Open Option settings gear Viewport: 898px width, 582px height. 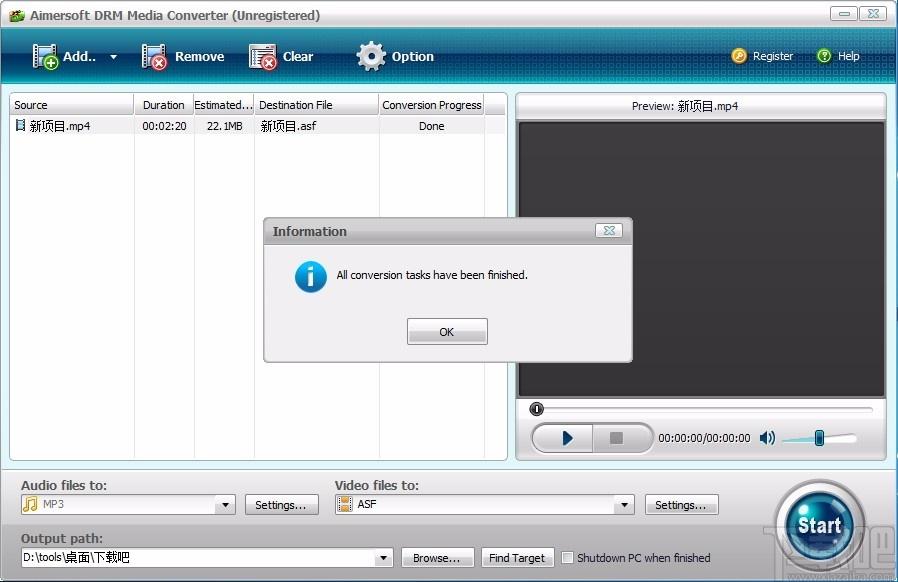371,56
